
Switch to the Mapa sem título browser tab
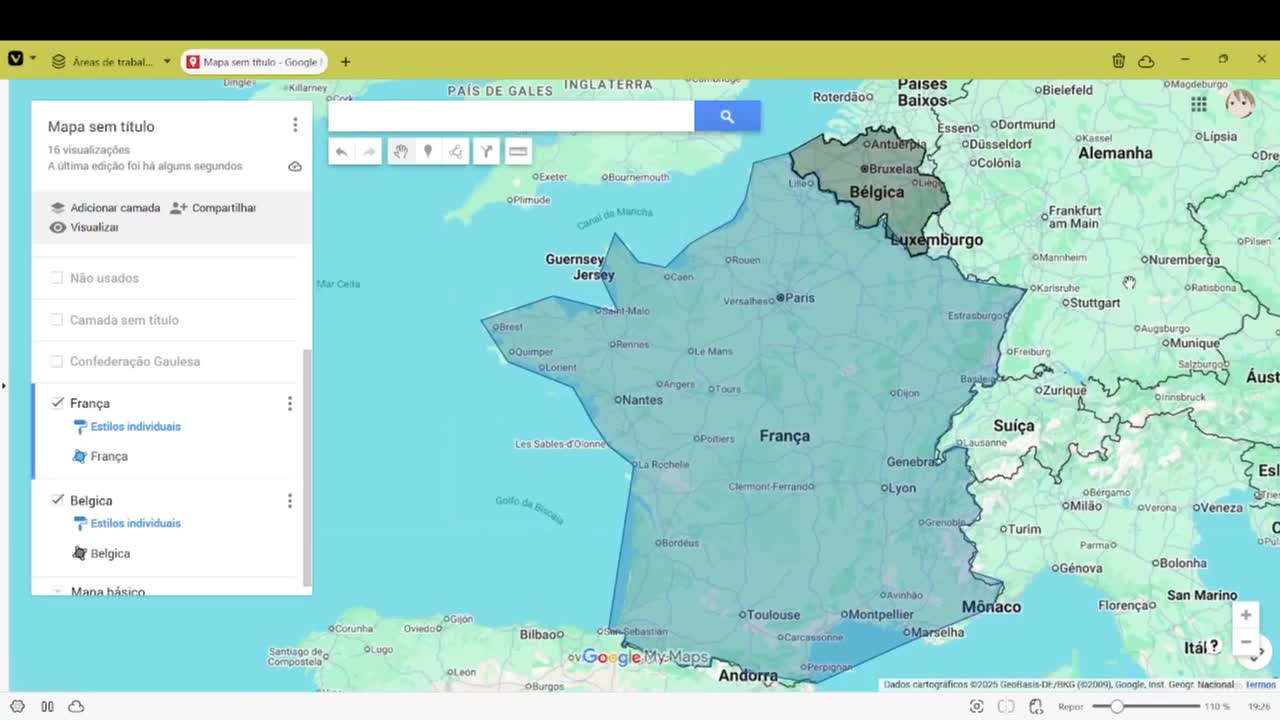tap(253, 61)
